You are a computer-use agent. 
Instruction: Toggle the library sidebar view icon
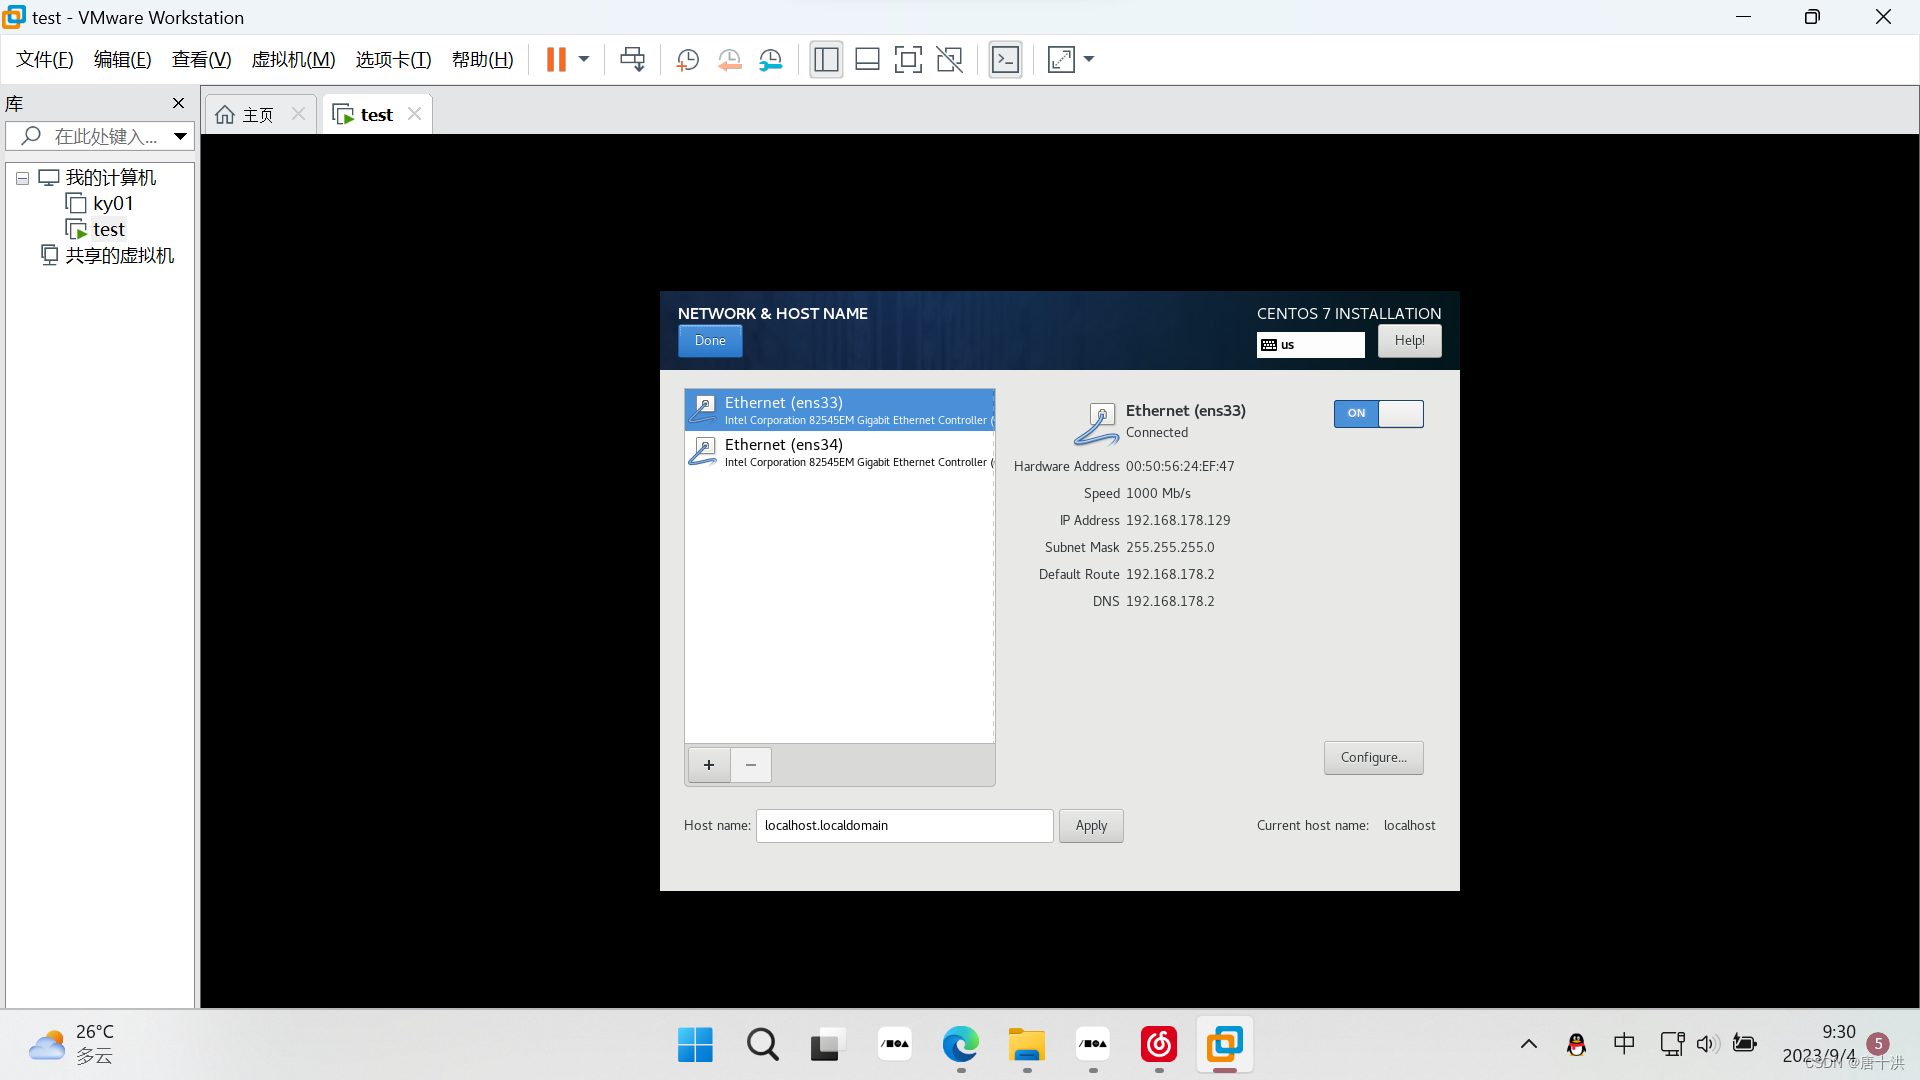point(826,60)
